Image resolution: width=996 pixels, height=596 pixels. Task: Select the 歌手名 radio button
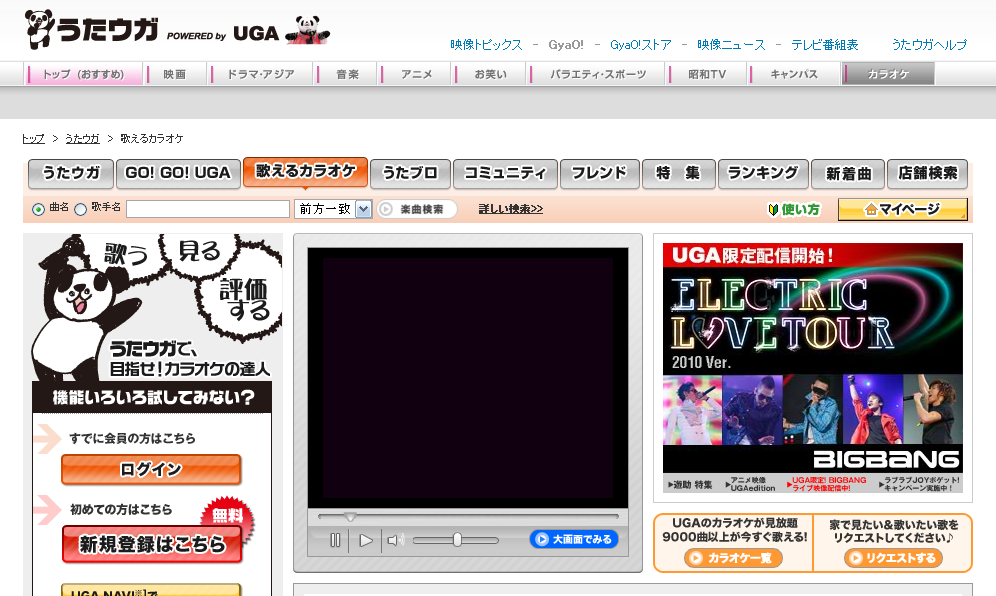81,209
